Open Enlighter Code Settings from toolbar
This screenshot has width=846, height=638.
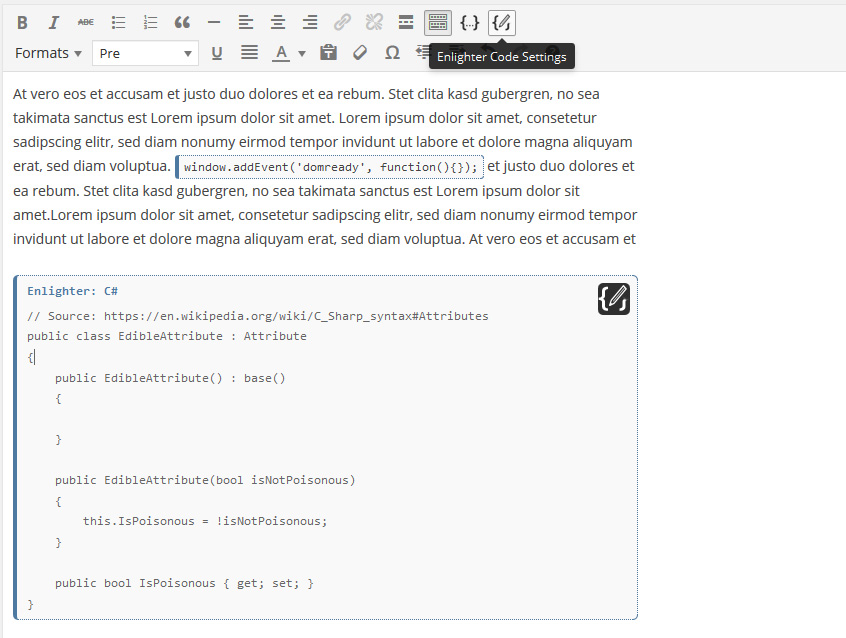coord(502,22)
